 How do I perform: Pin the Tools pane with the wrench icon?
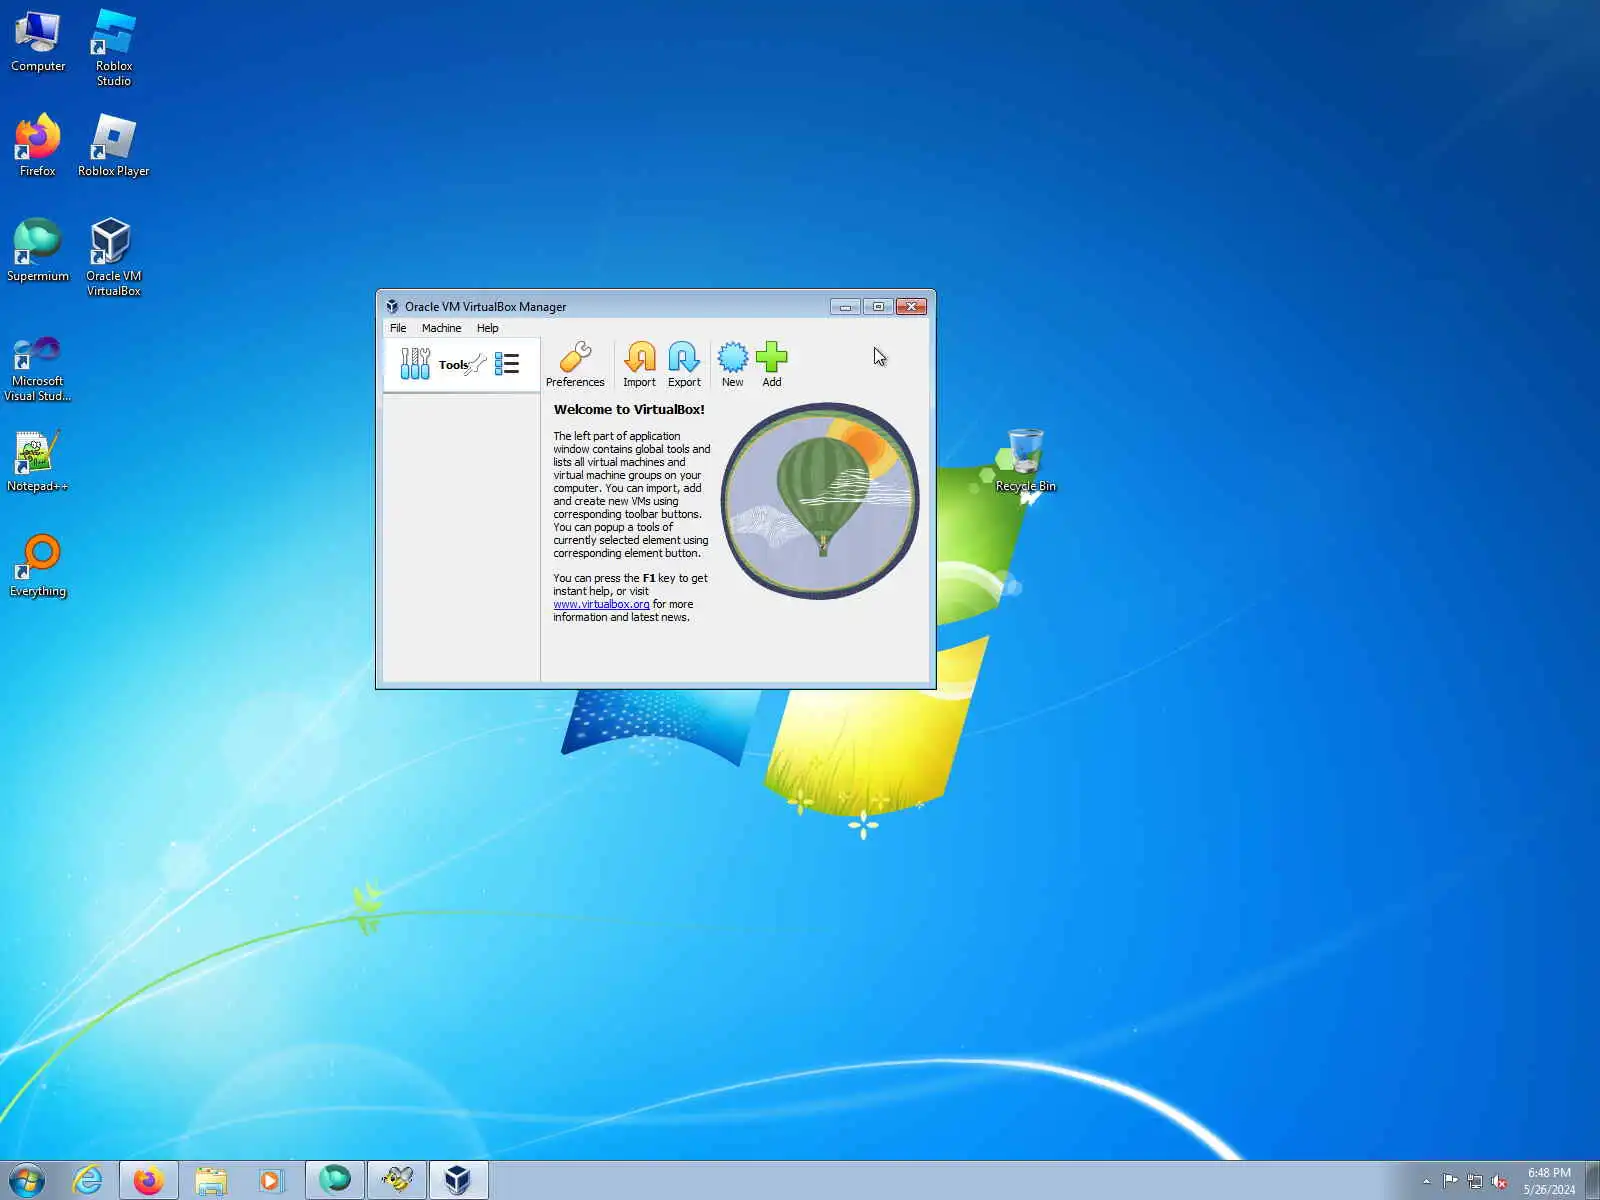(476, 364)
